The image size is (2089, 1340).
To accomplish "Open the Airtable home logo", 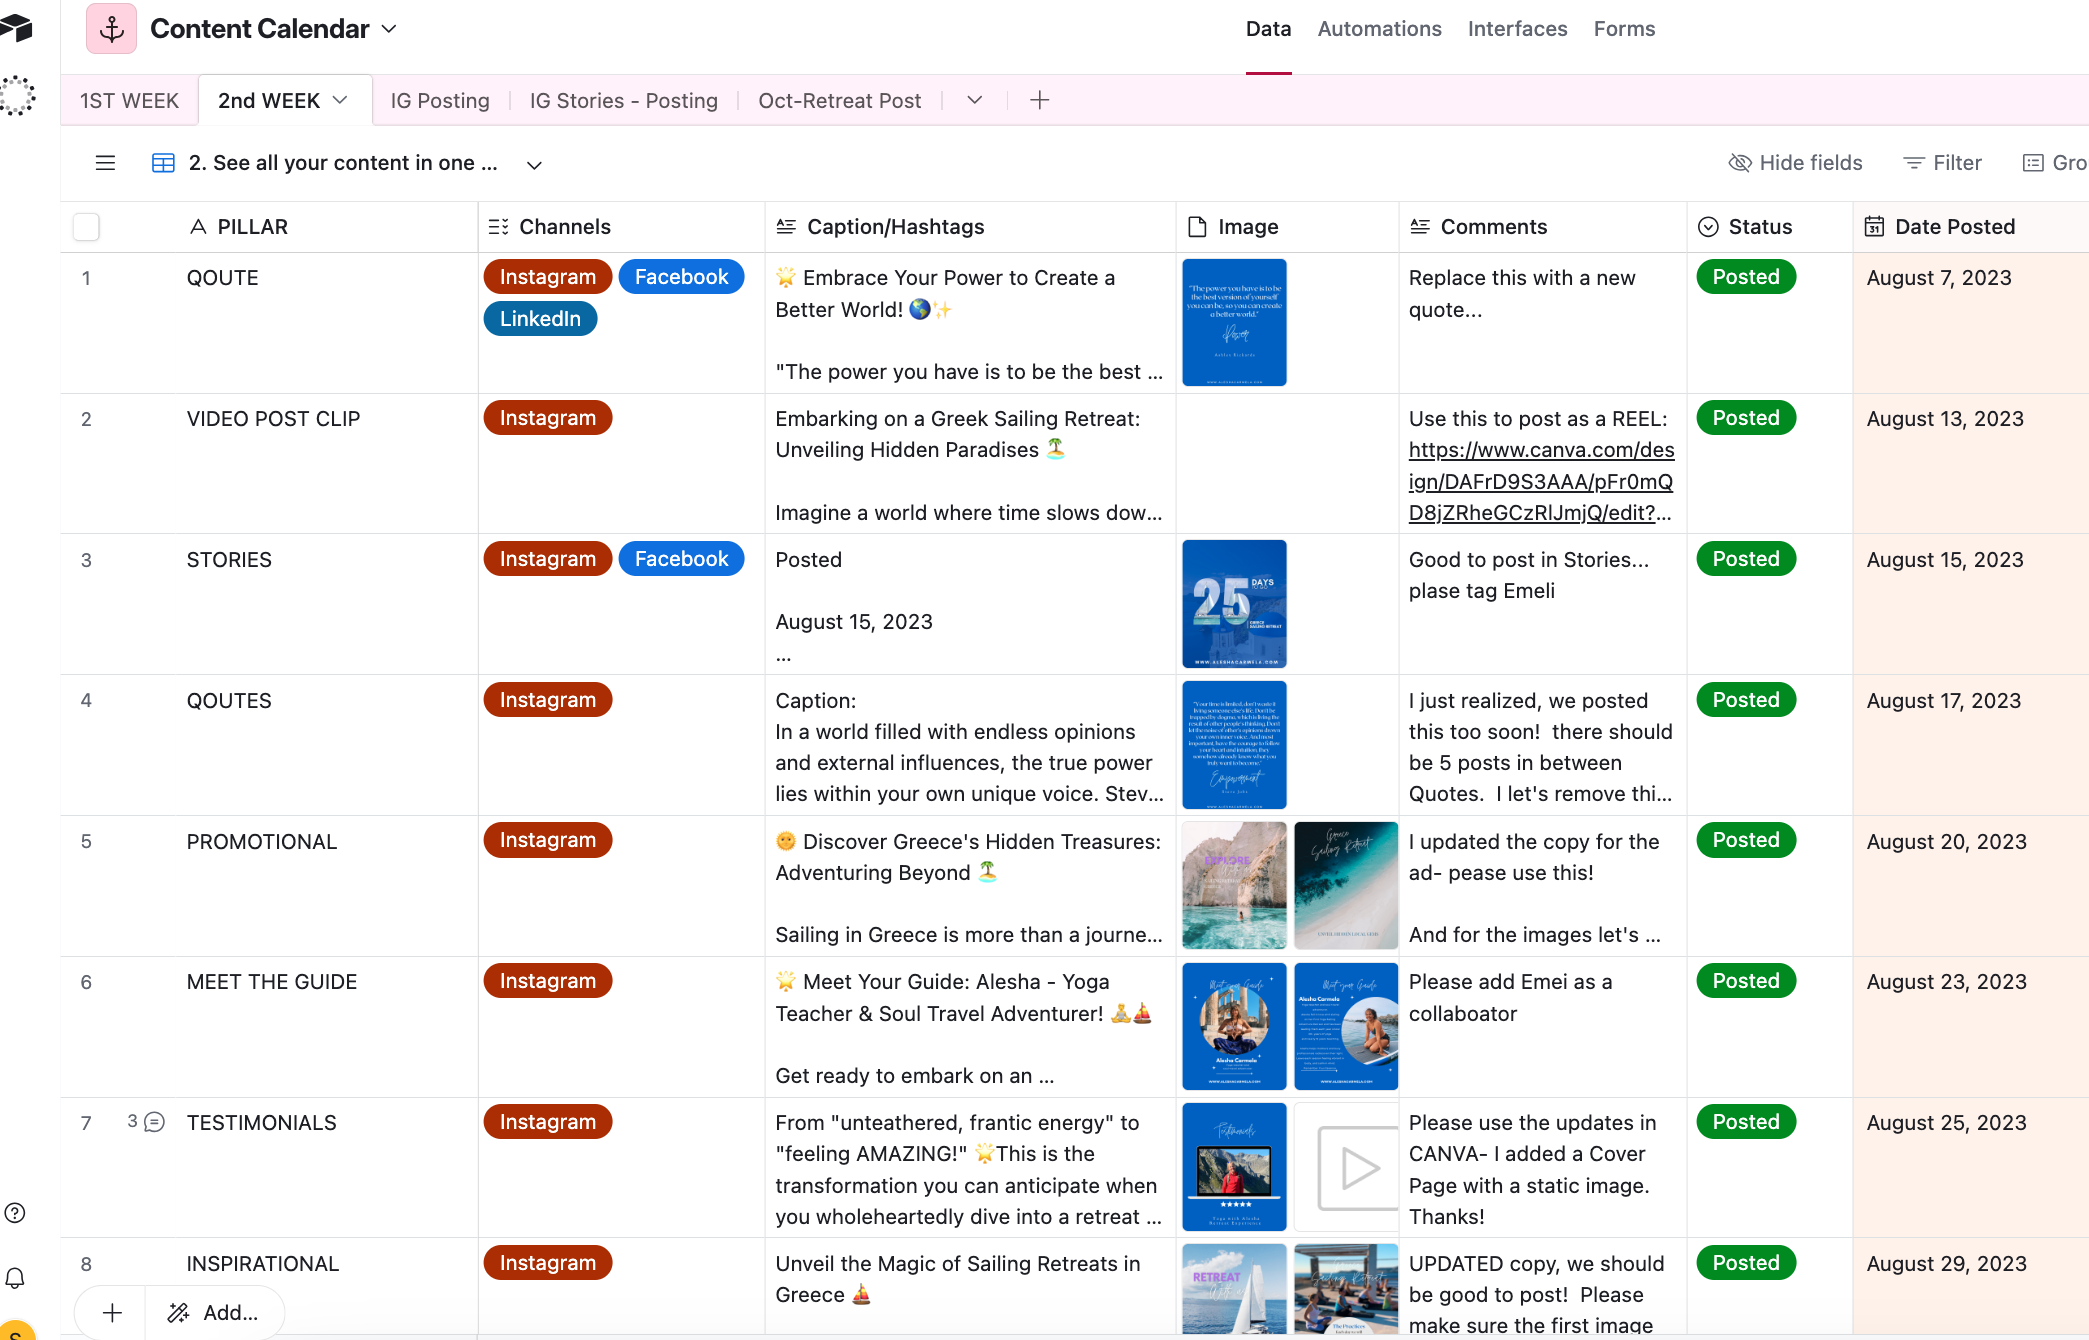I will (x=16, y=27).
